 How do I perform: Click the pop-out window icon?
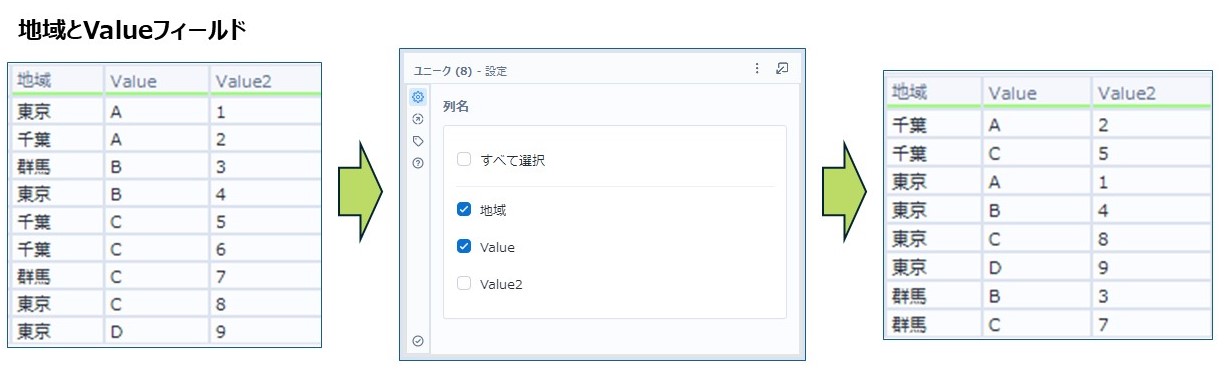(x=782, y=69)
